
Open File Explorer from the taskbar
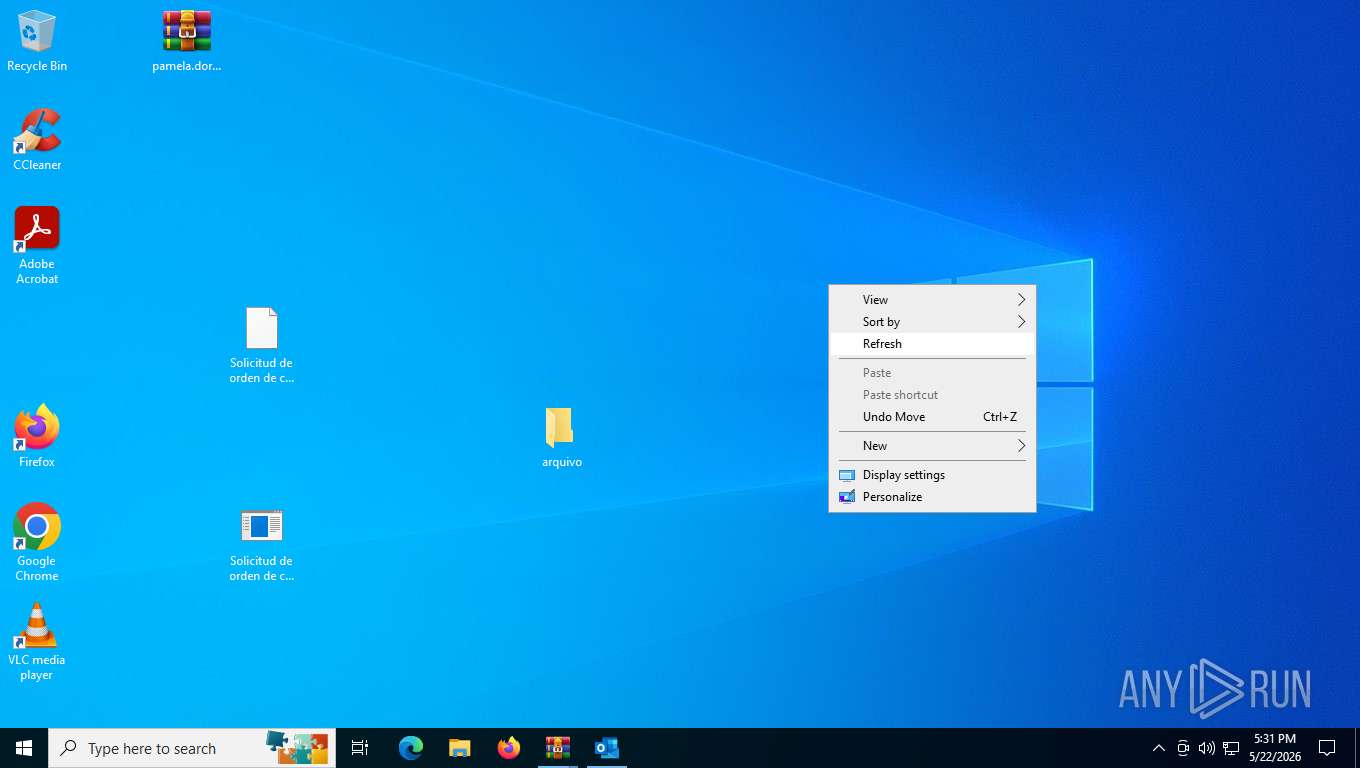tap(460, 748)
